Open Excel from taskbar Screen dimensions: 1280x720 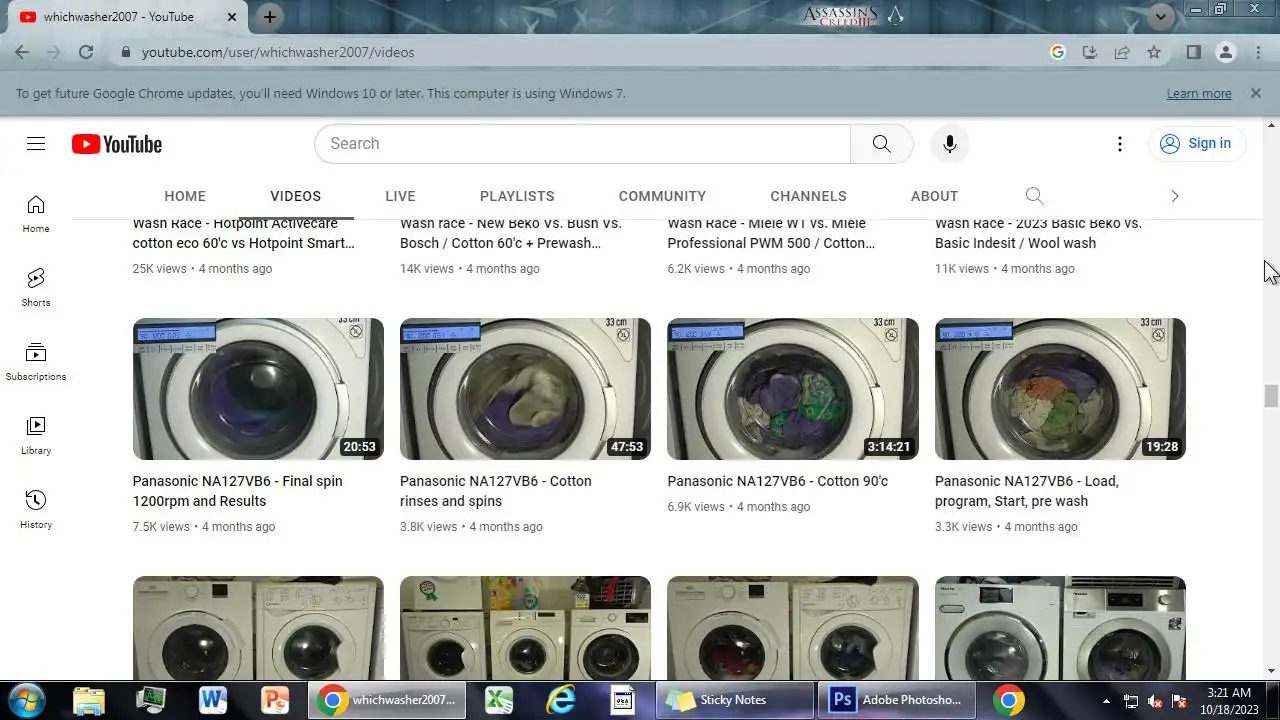click(x=499, y=700)
